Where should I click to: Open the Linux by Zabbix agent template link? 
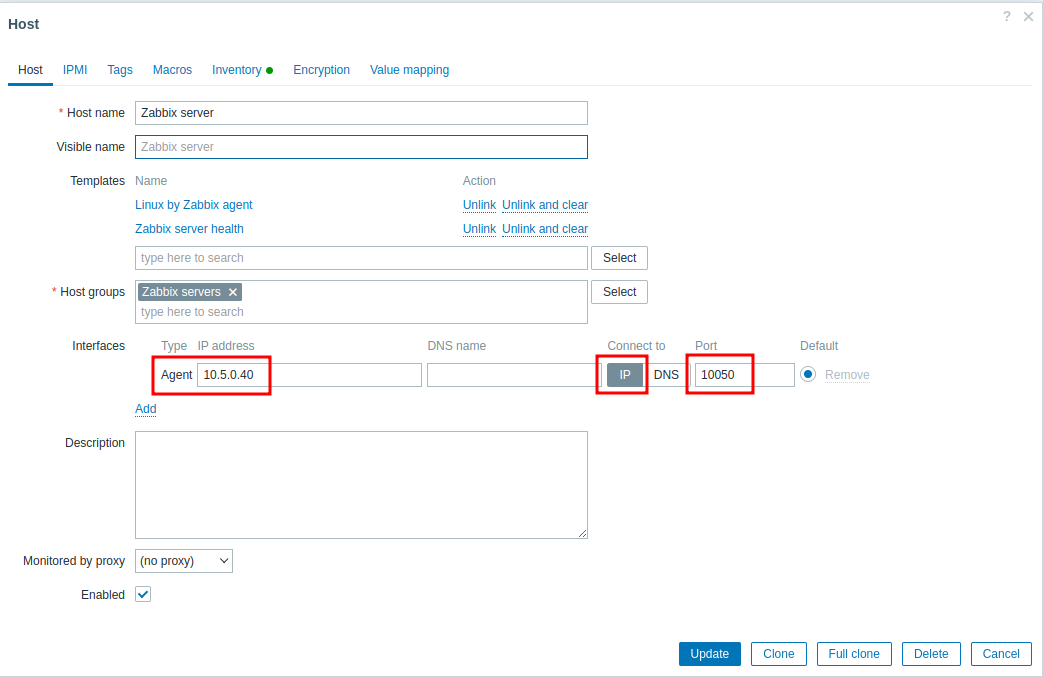194,205
